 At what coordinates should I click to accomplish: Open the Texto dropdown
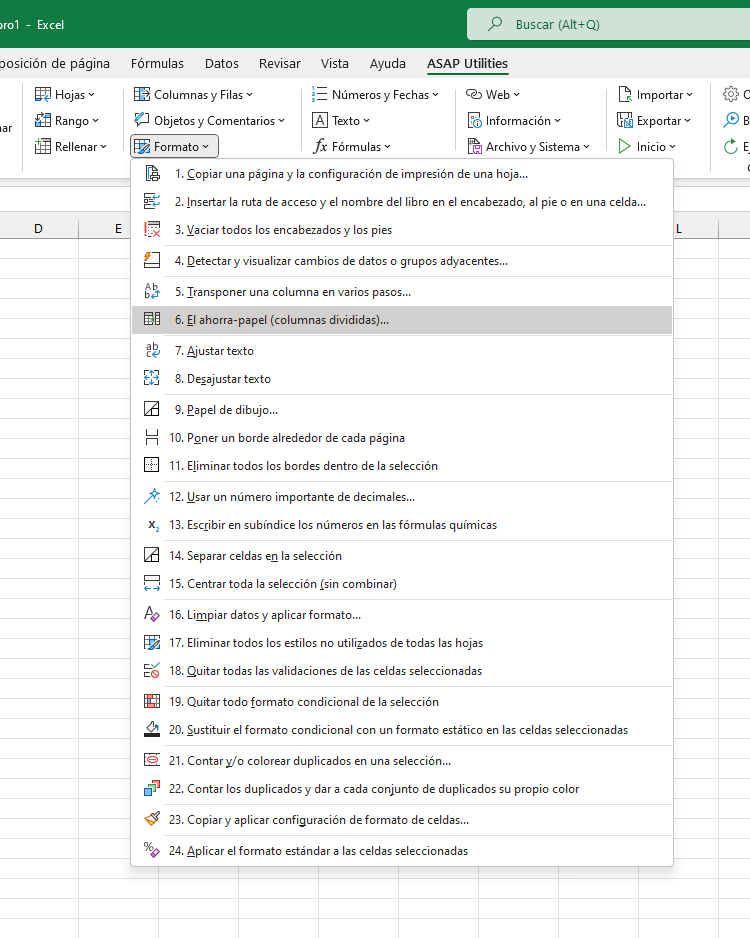pos(341,120)
